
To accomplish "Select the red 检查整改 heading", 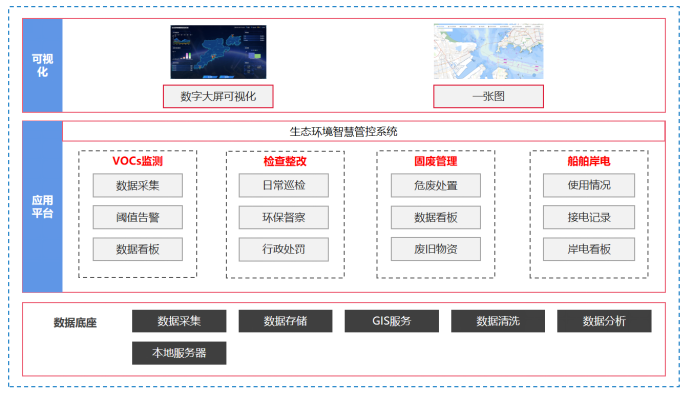I will pos(285,161).
